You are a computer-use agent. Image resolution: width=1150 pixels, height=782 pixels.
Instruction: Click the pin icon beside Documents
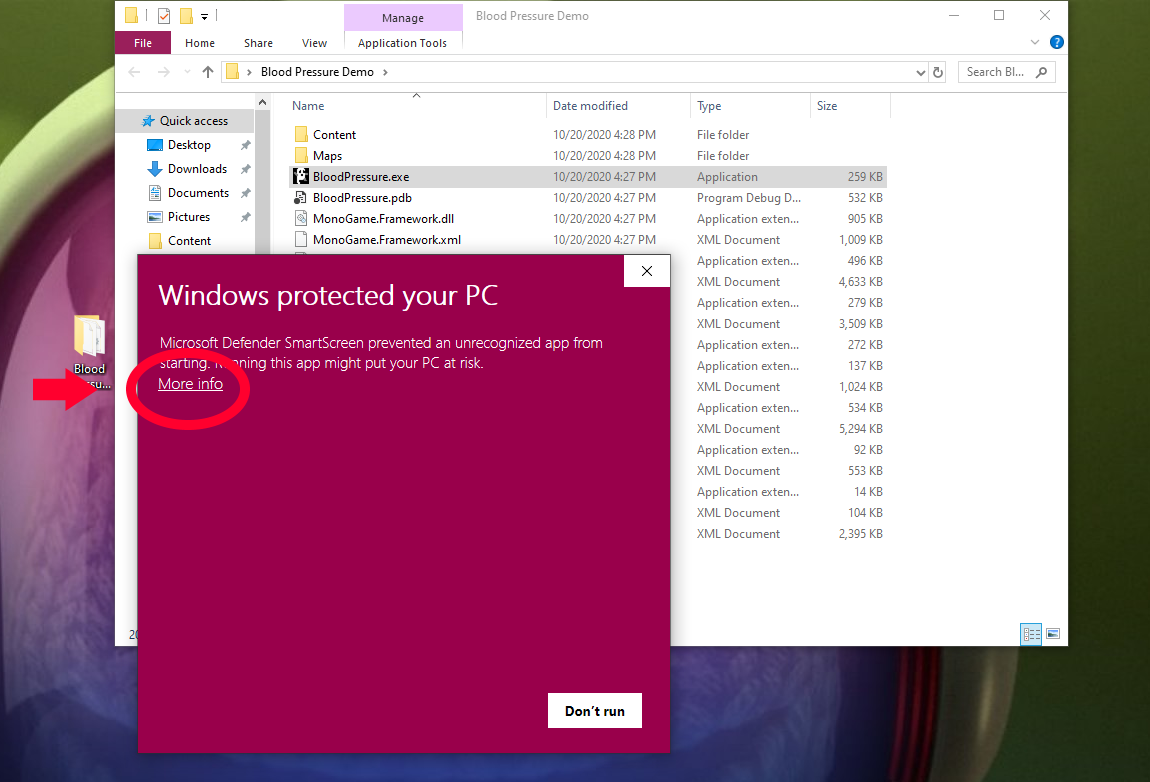(x=246, y=193)
